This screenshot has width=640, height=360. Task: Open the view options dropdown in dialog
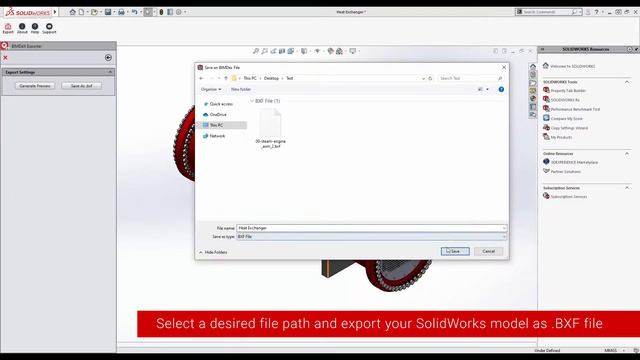point(487,89)
